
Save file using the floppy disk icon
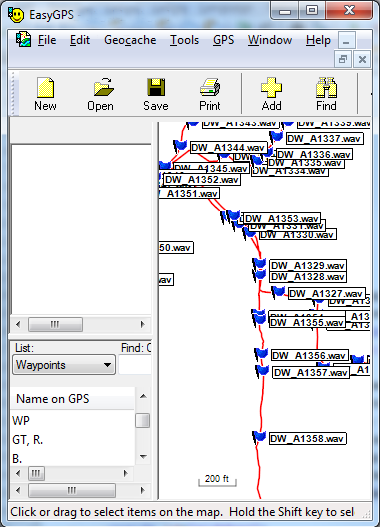[x=156, y=87]
